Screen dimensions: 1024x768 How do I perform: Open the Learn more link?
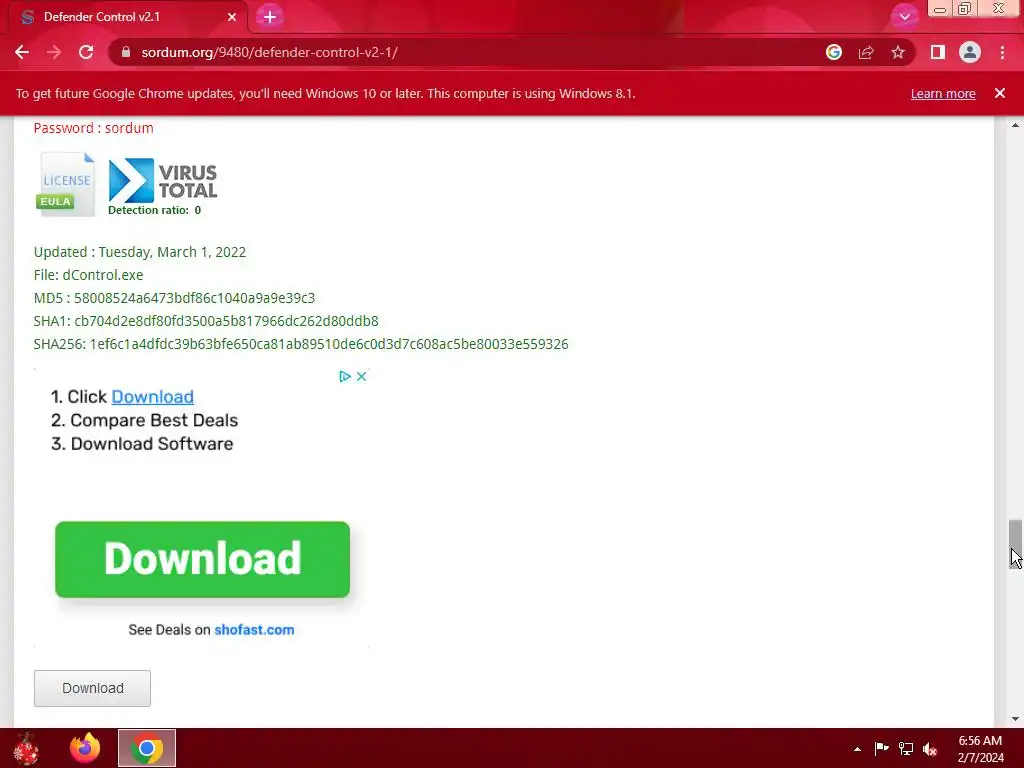click(x=943, y=93)
